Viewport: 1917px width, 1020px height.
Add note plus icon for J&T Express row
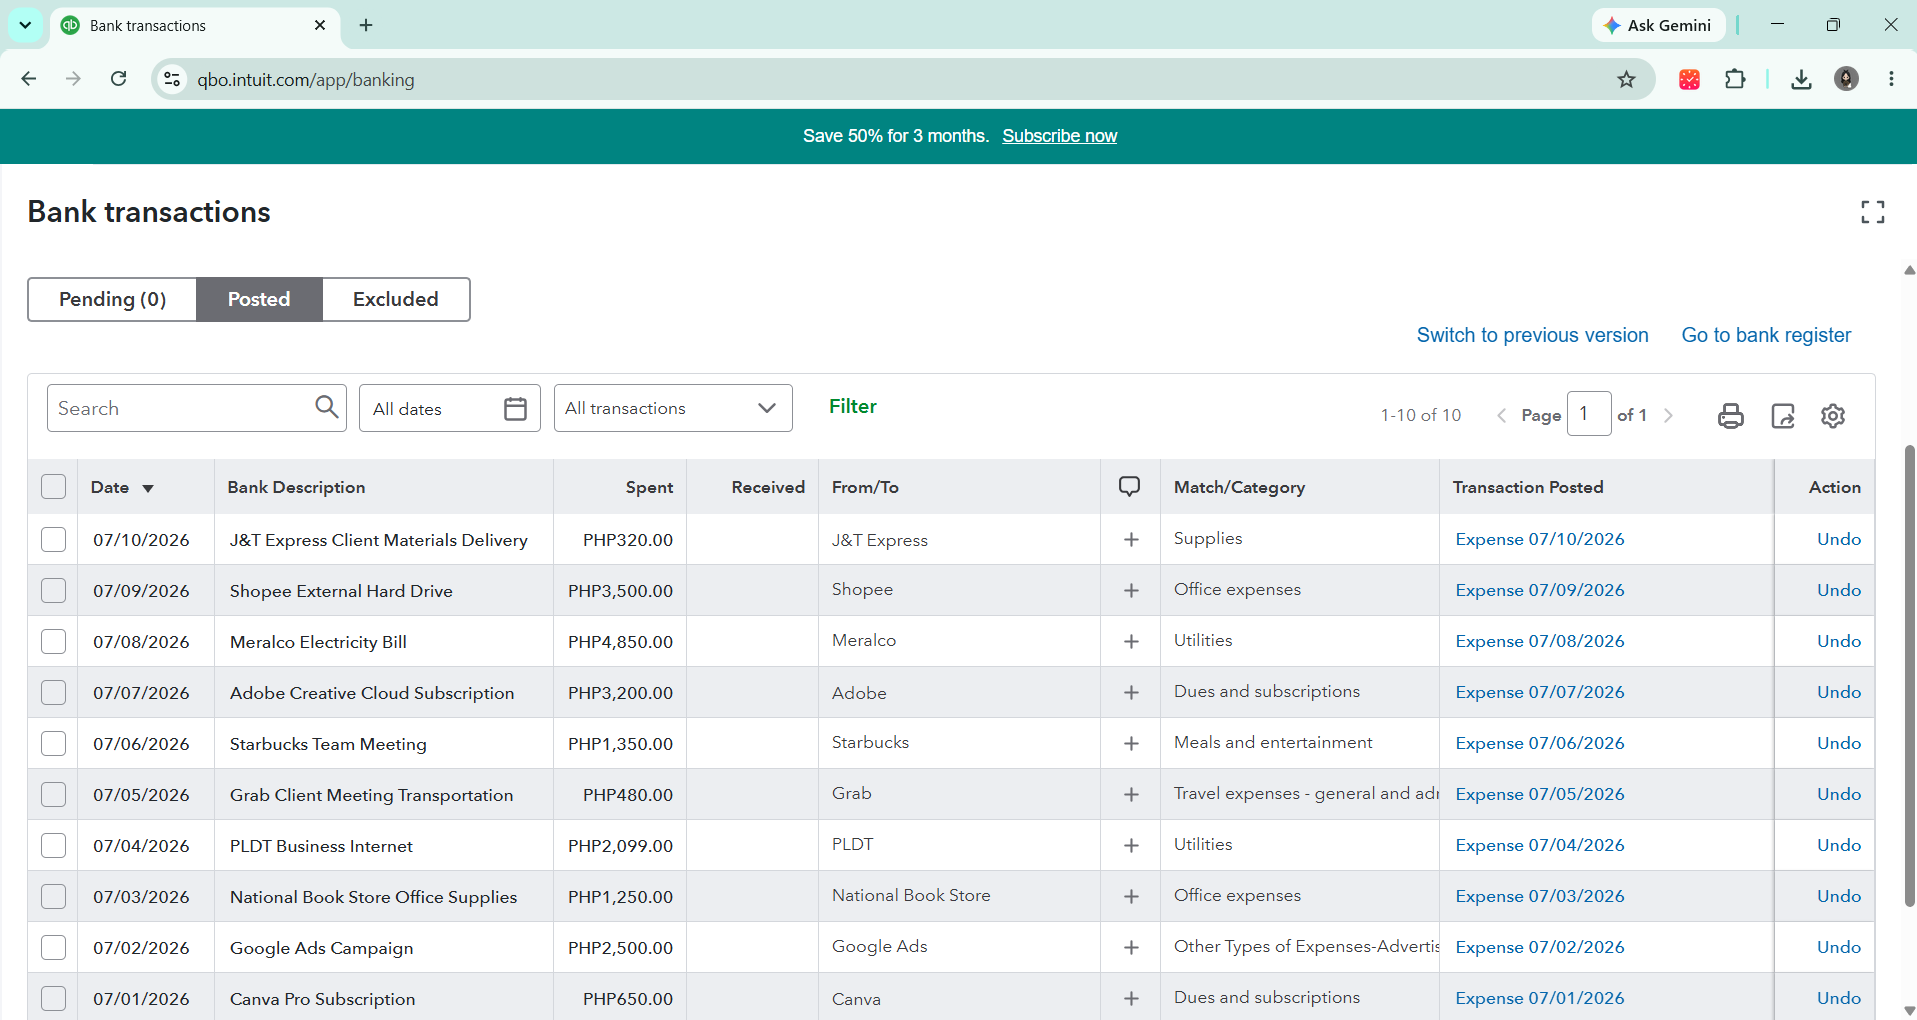1131,540
